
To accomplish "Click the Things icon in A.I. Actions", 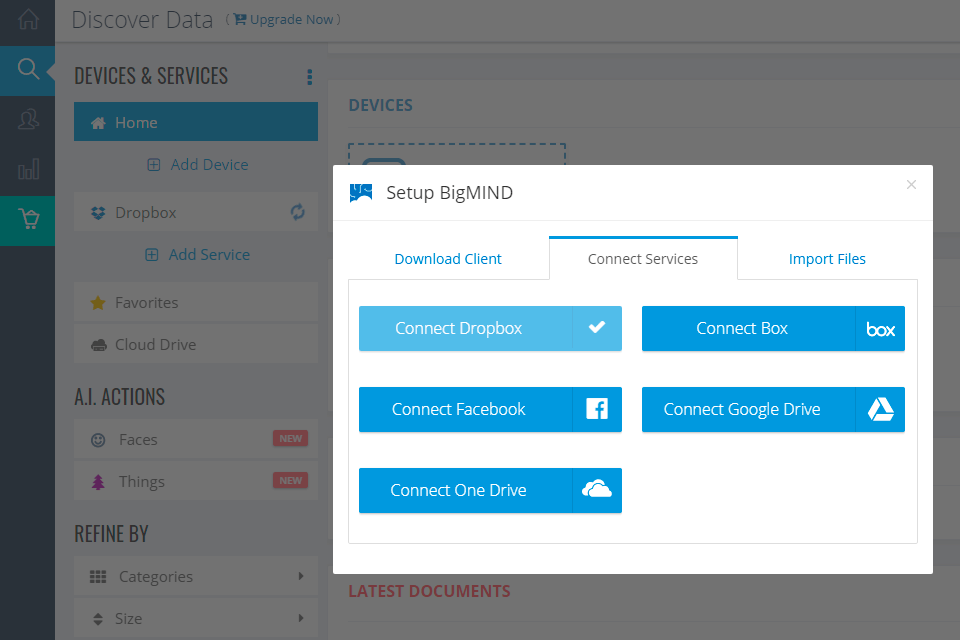I will [97, 480].
